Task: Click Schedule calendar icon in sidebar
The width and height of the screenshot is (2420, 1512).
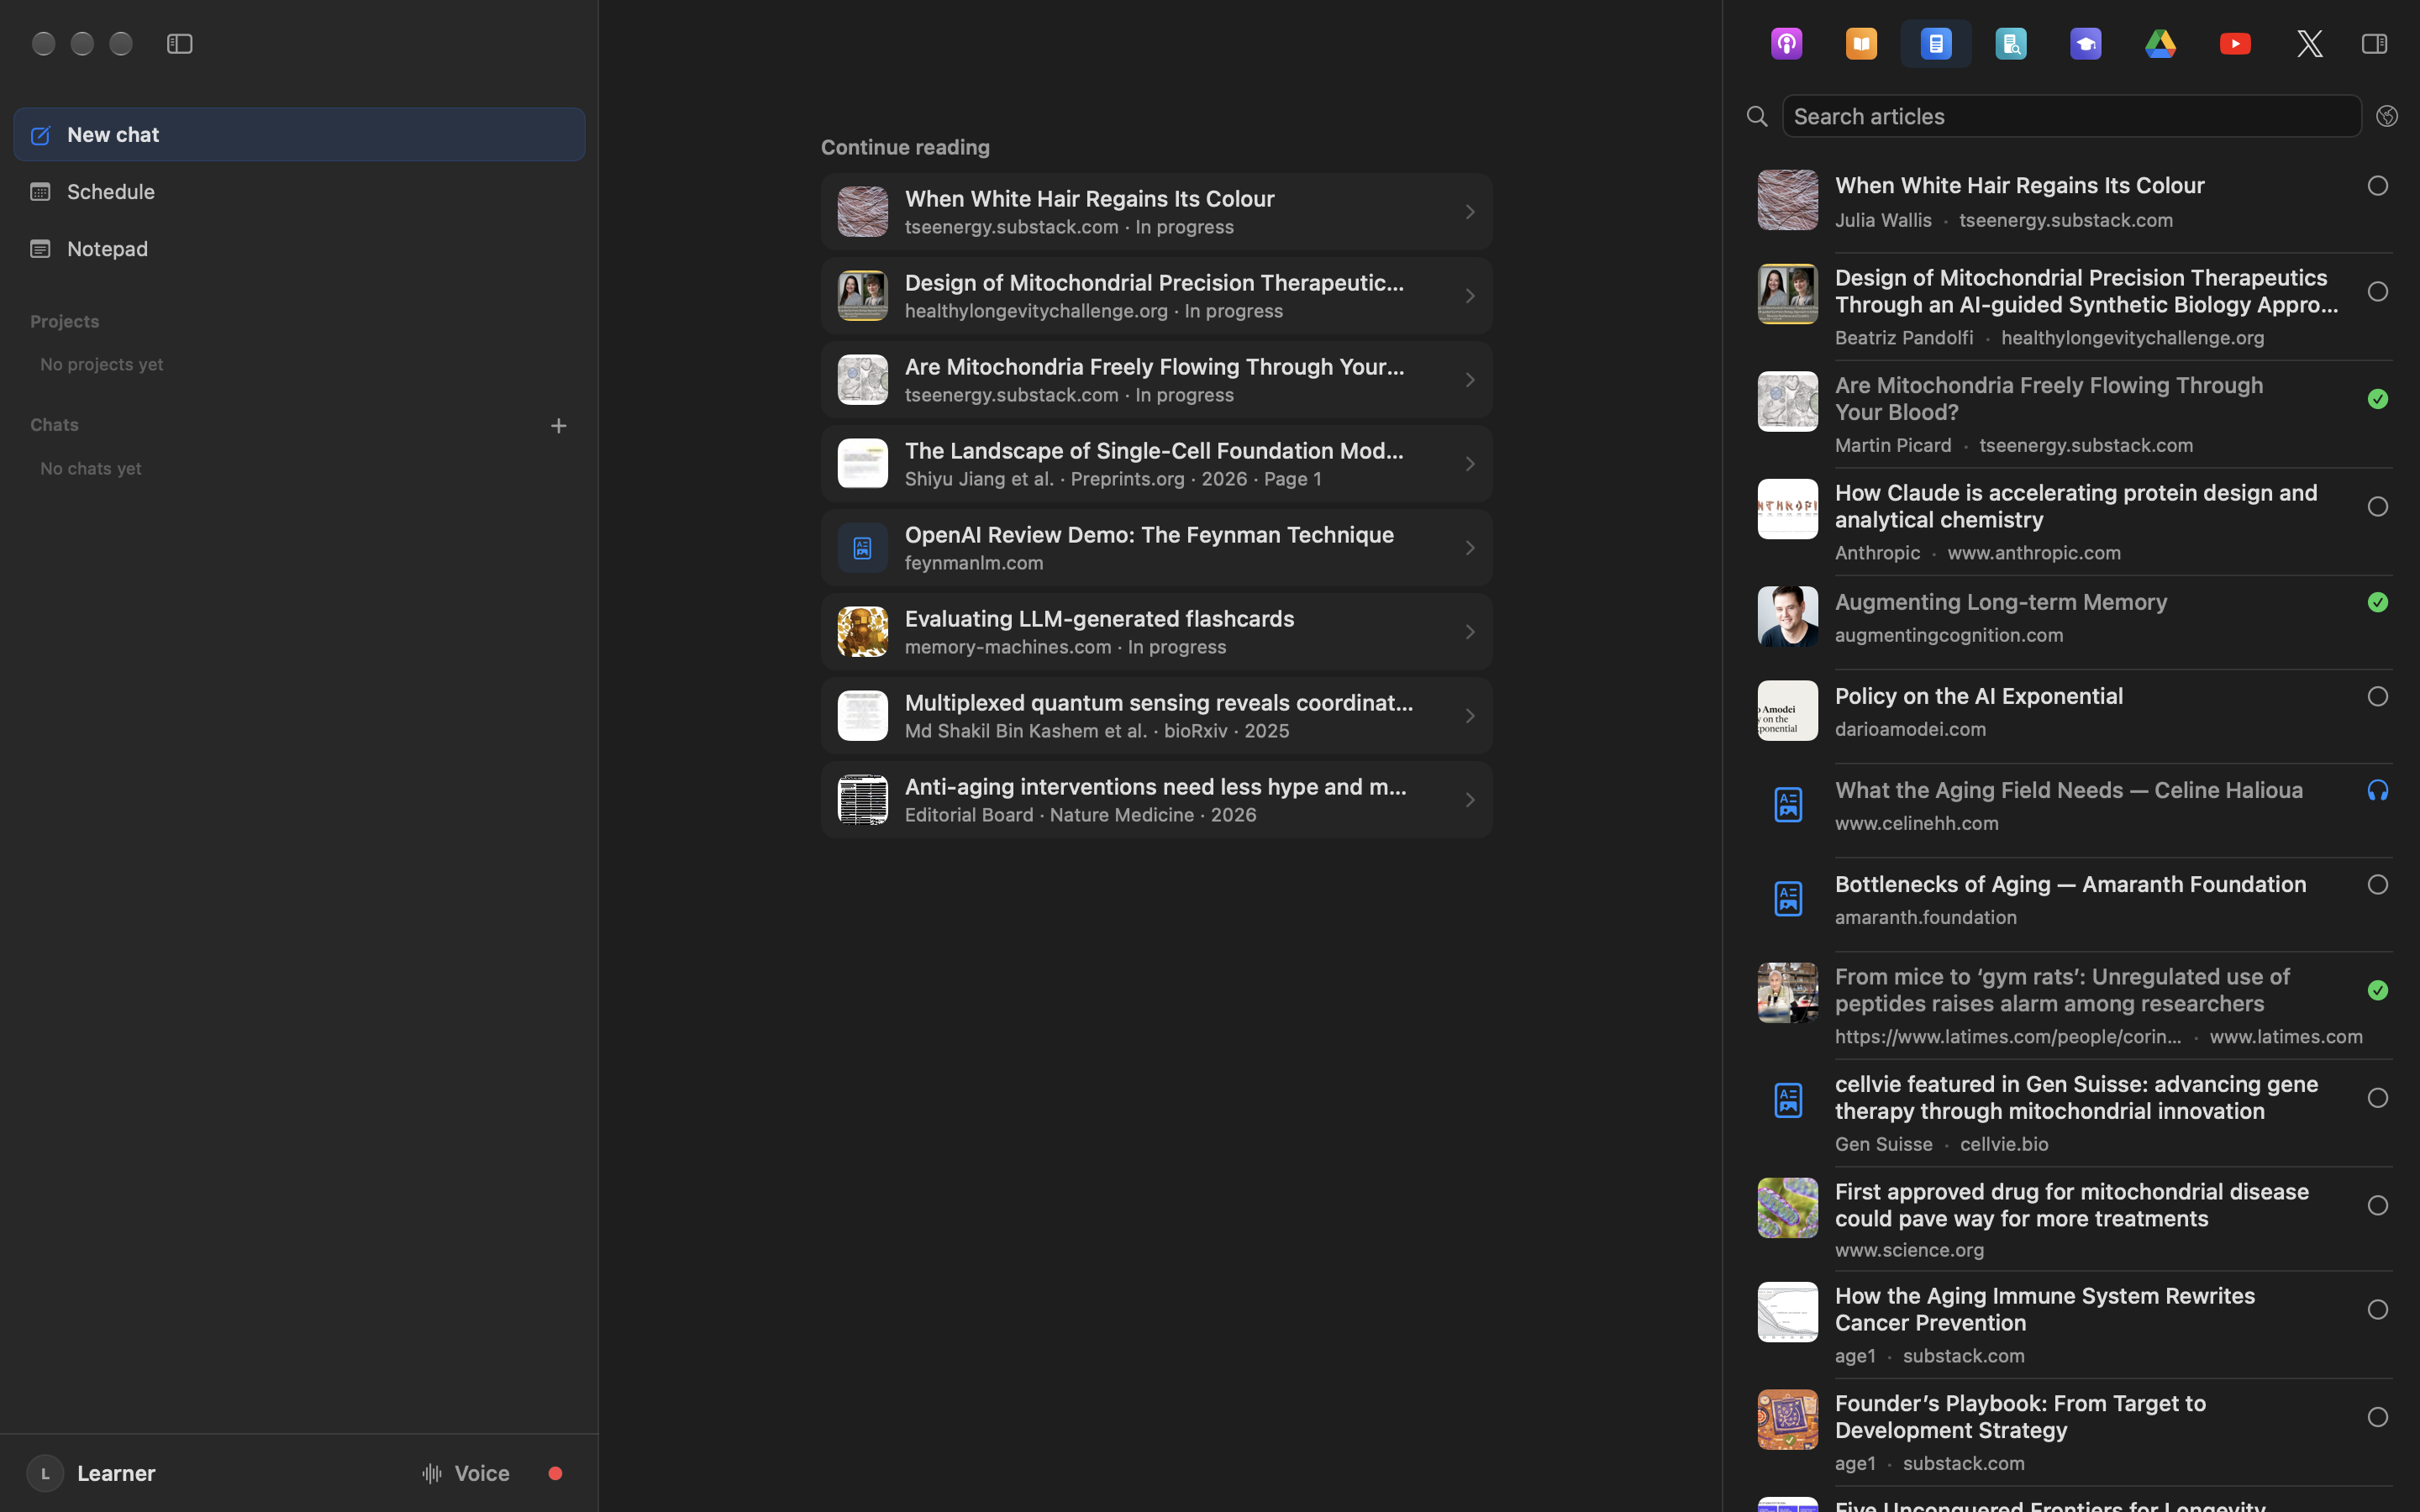Action: tap(40, 192)
